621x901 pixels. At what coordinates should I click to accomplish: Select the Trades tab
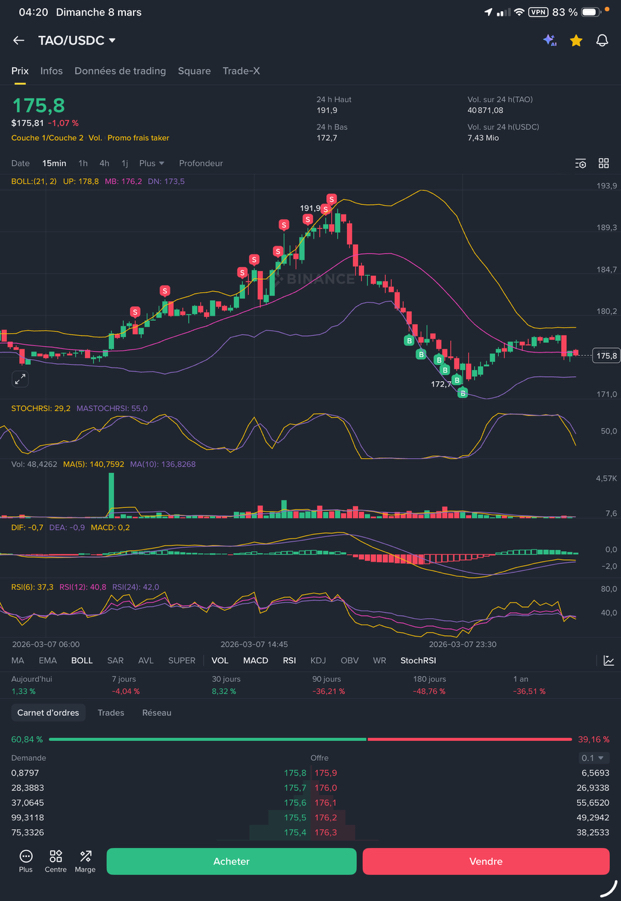click(x=111, y=713)
